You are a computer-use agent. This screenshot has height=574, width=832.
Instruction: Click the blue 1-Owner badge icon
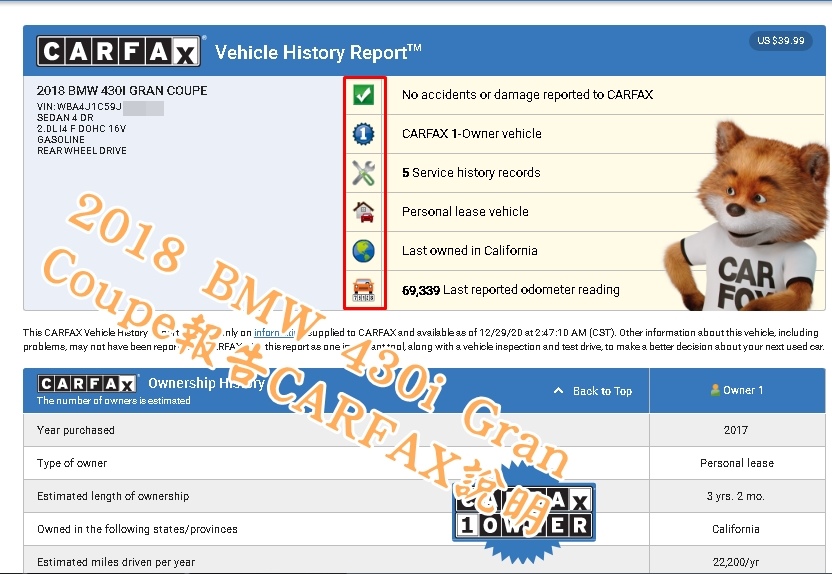point(363,134)
